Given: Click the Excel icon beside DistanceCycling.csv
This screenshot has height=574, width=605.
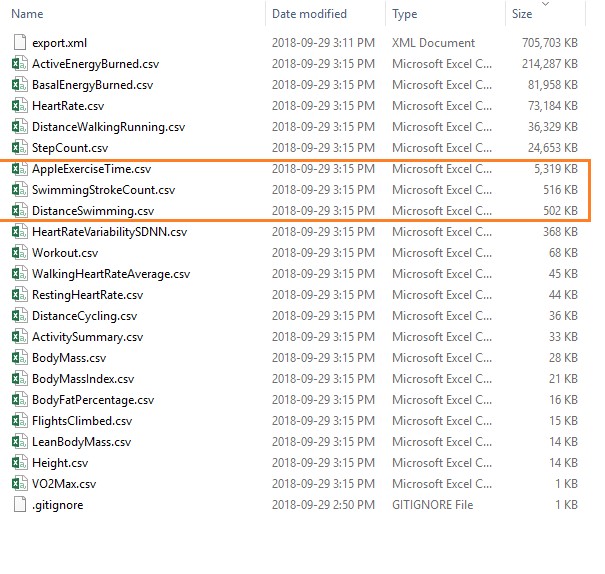Looking at the screenshot, I should click(20, 316).
